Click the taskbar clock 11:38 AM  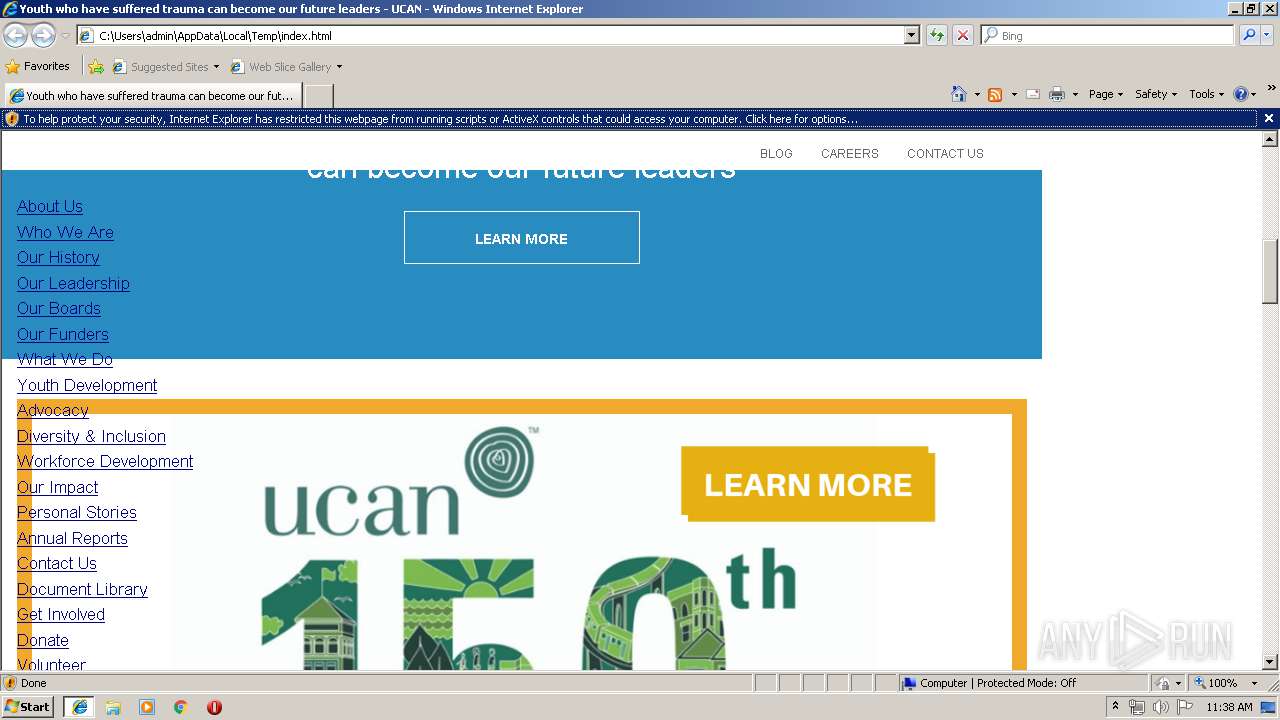1229,707
